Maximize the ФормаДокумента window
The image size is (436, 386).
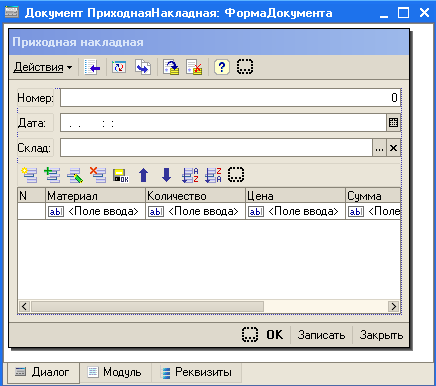point(403,13)
